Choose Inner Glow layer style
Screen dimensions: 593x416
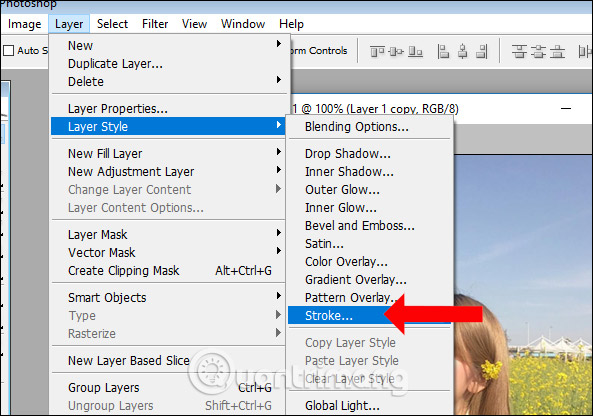coord(370,208)
